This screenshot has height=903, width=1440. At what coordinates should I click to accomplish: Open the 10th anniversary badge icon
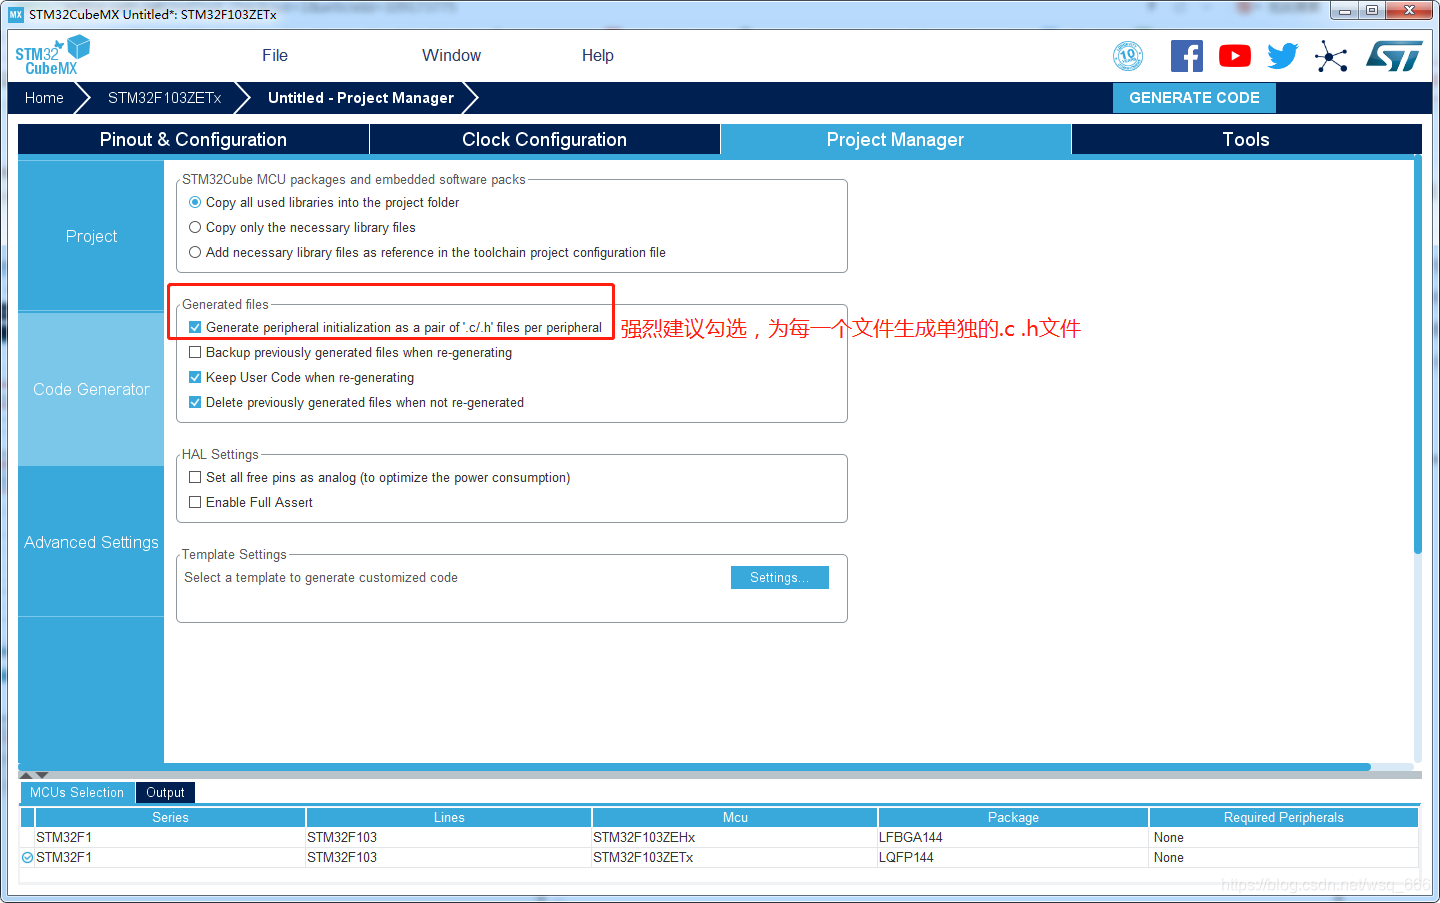pyautogui.click(x=1128, y=56)
